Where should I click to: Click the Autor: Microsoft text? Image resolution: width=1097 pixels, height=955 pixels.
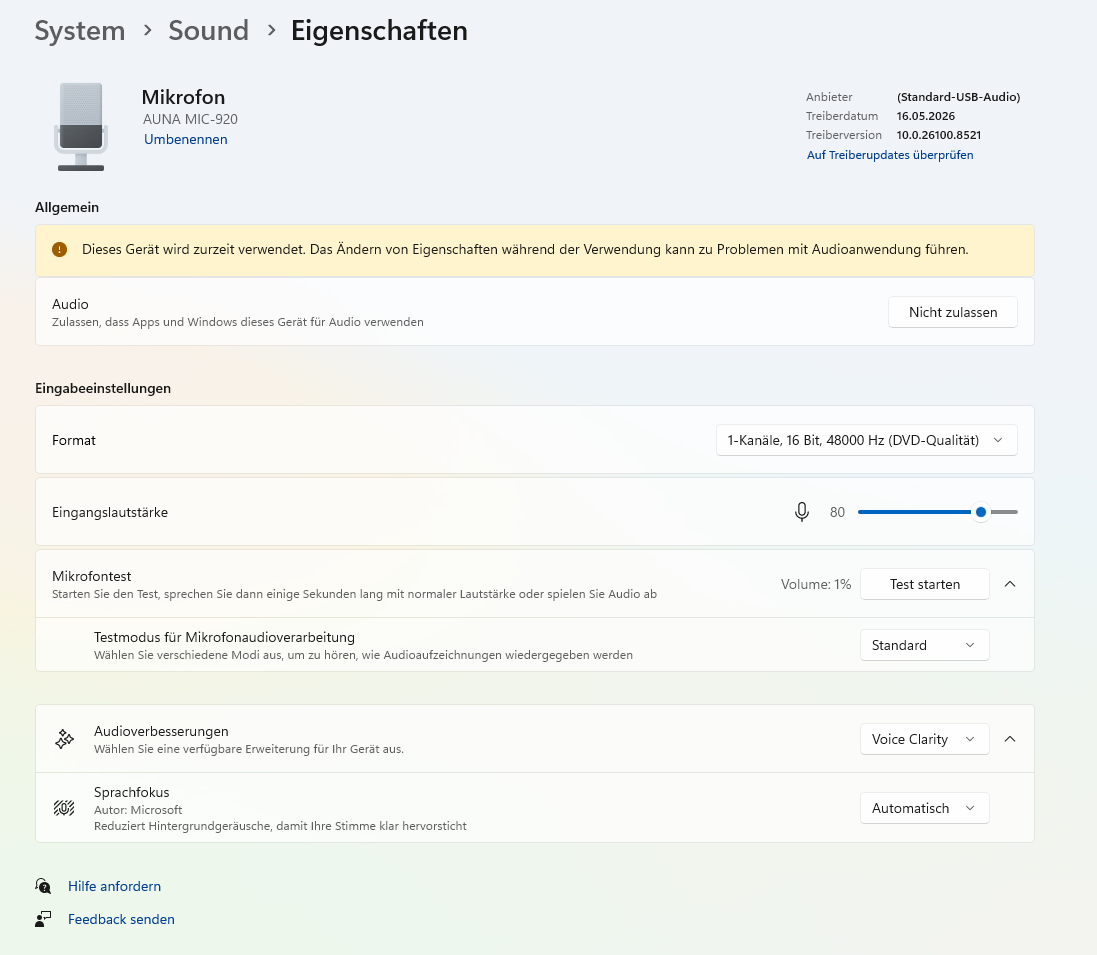(138, 810)
